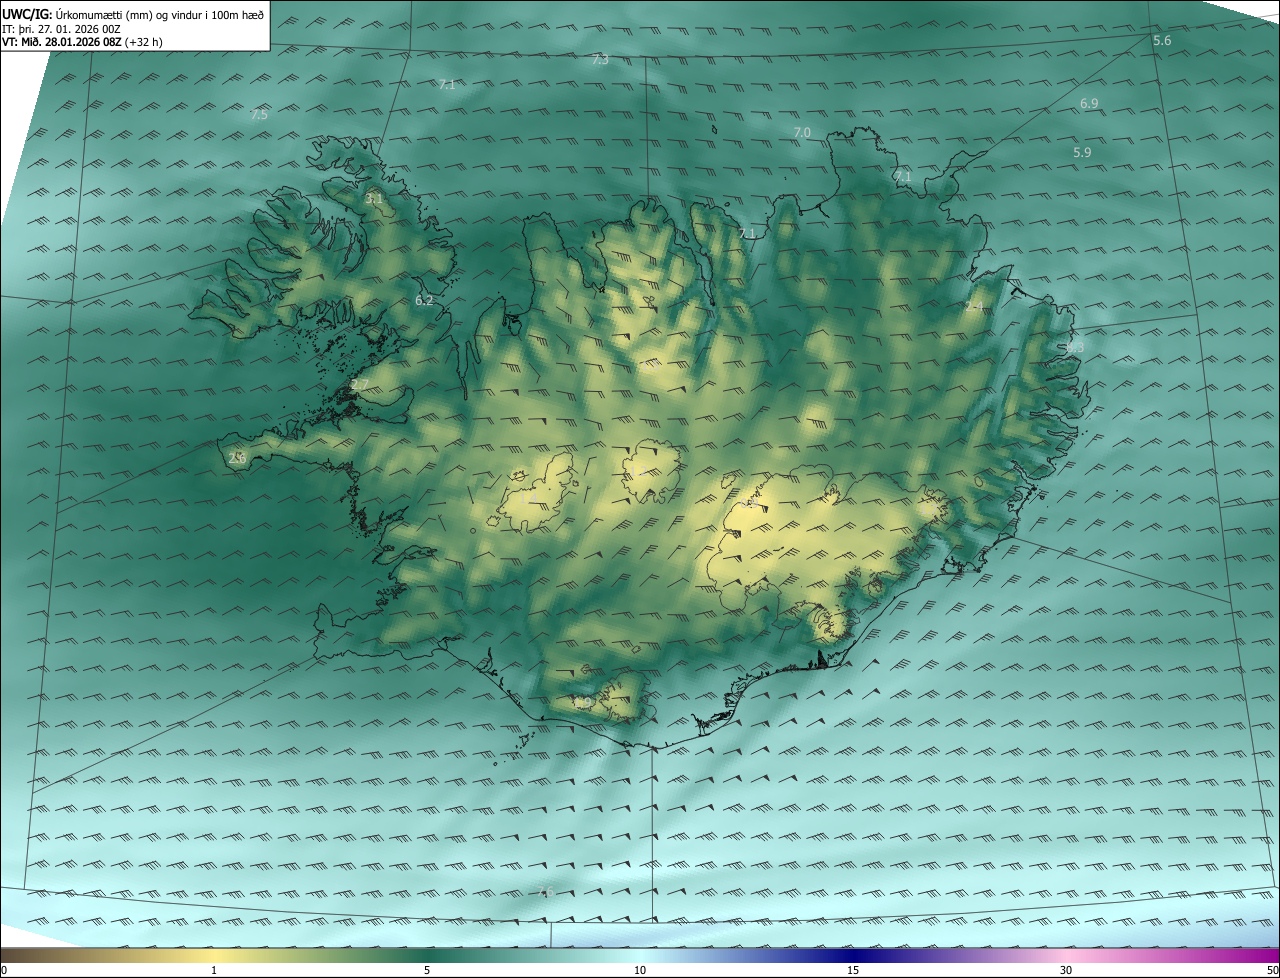Click the 7.3 value on the map
Image resolution: width=1280 pixels, height=978 pixels.
pos(600,60)
